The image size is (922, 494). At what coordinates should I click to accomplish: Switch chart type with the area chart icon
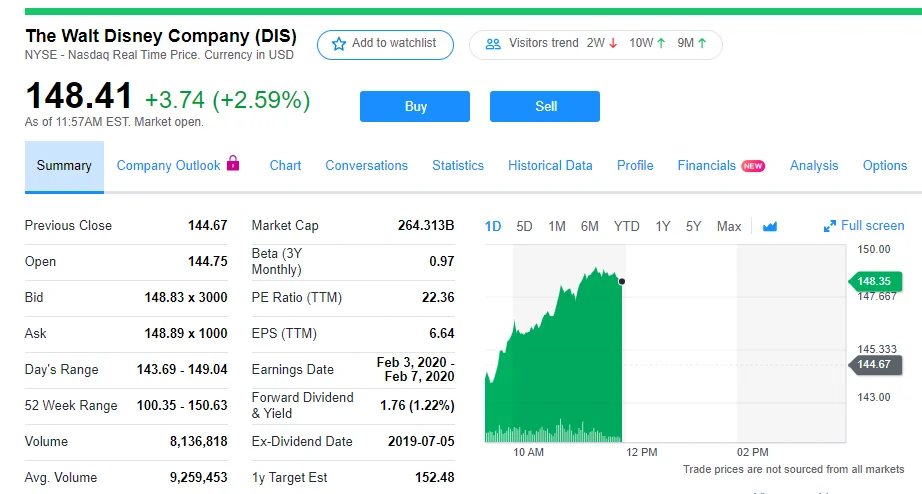point(770,226)
